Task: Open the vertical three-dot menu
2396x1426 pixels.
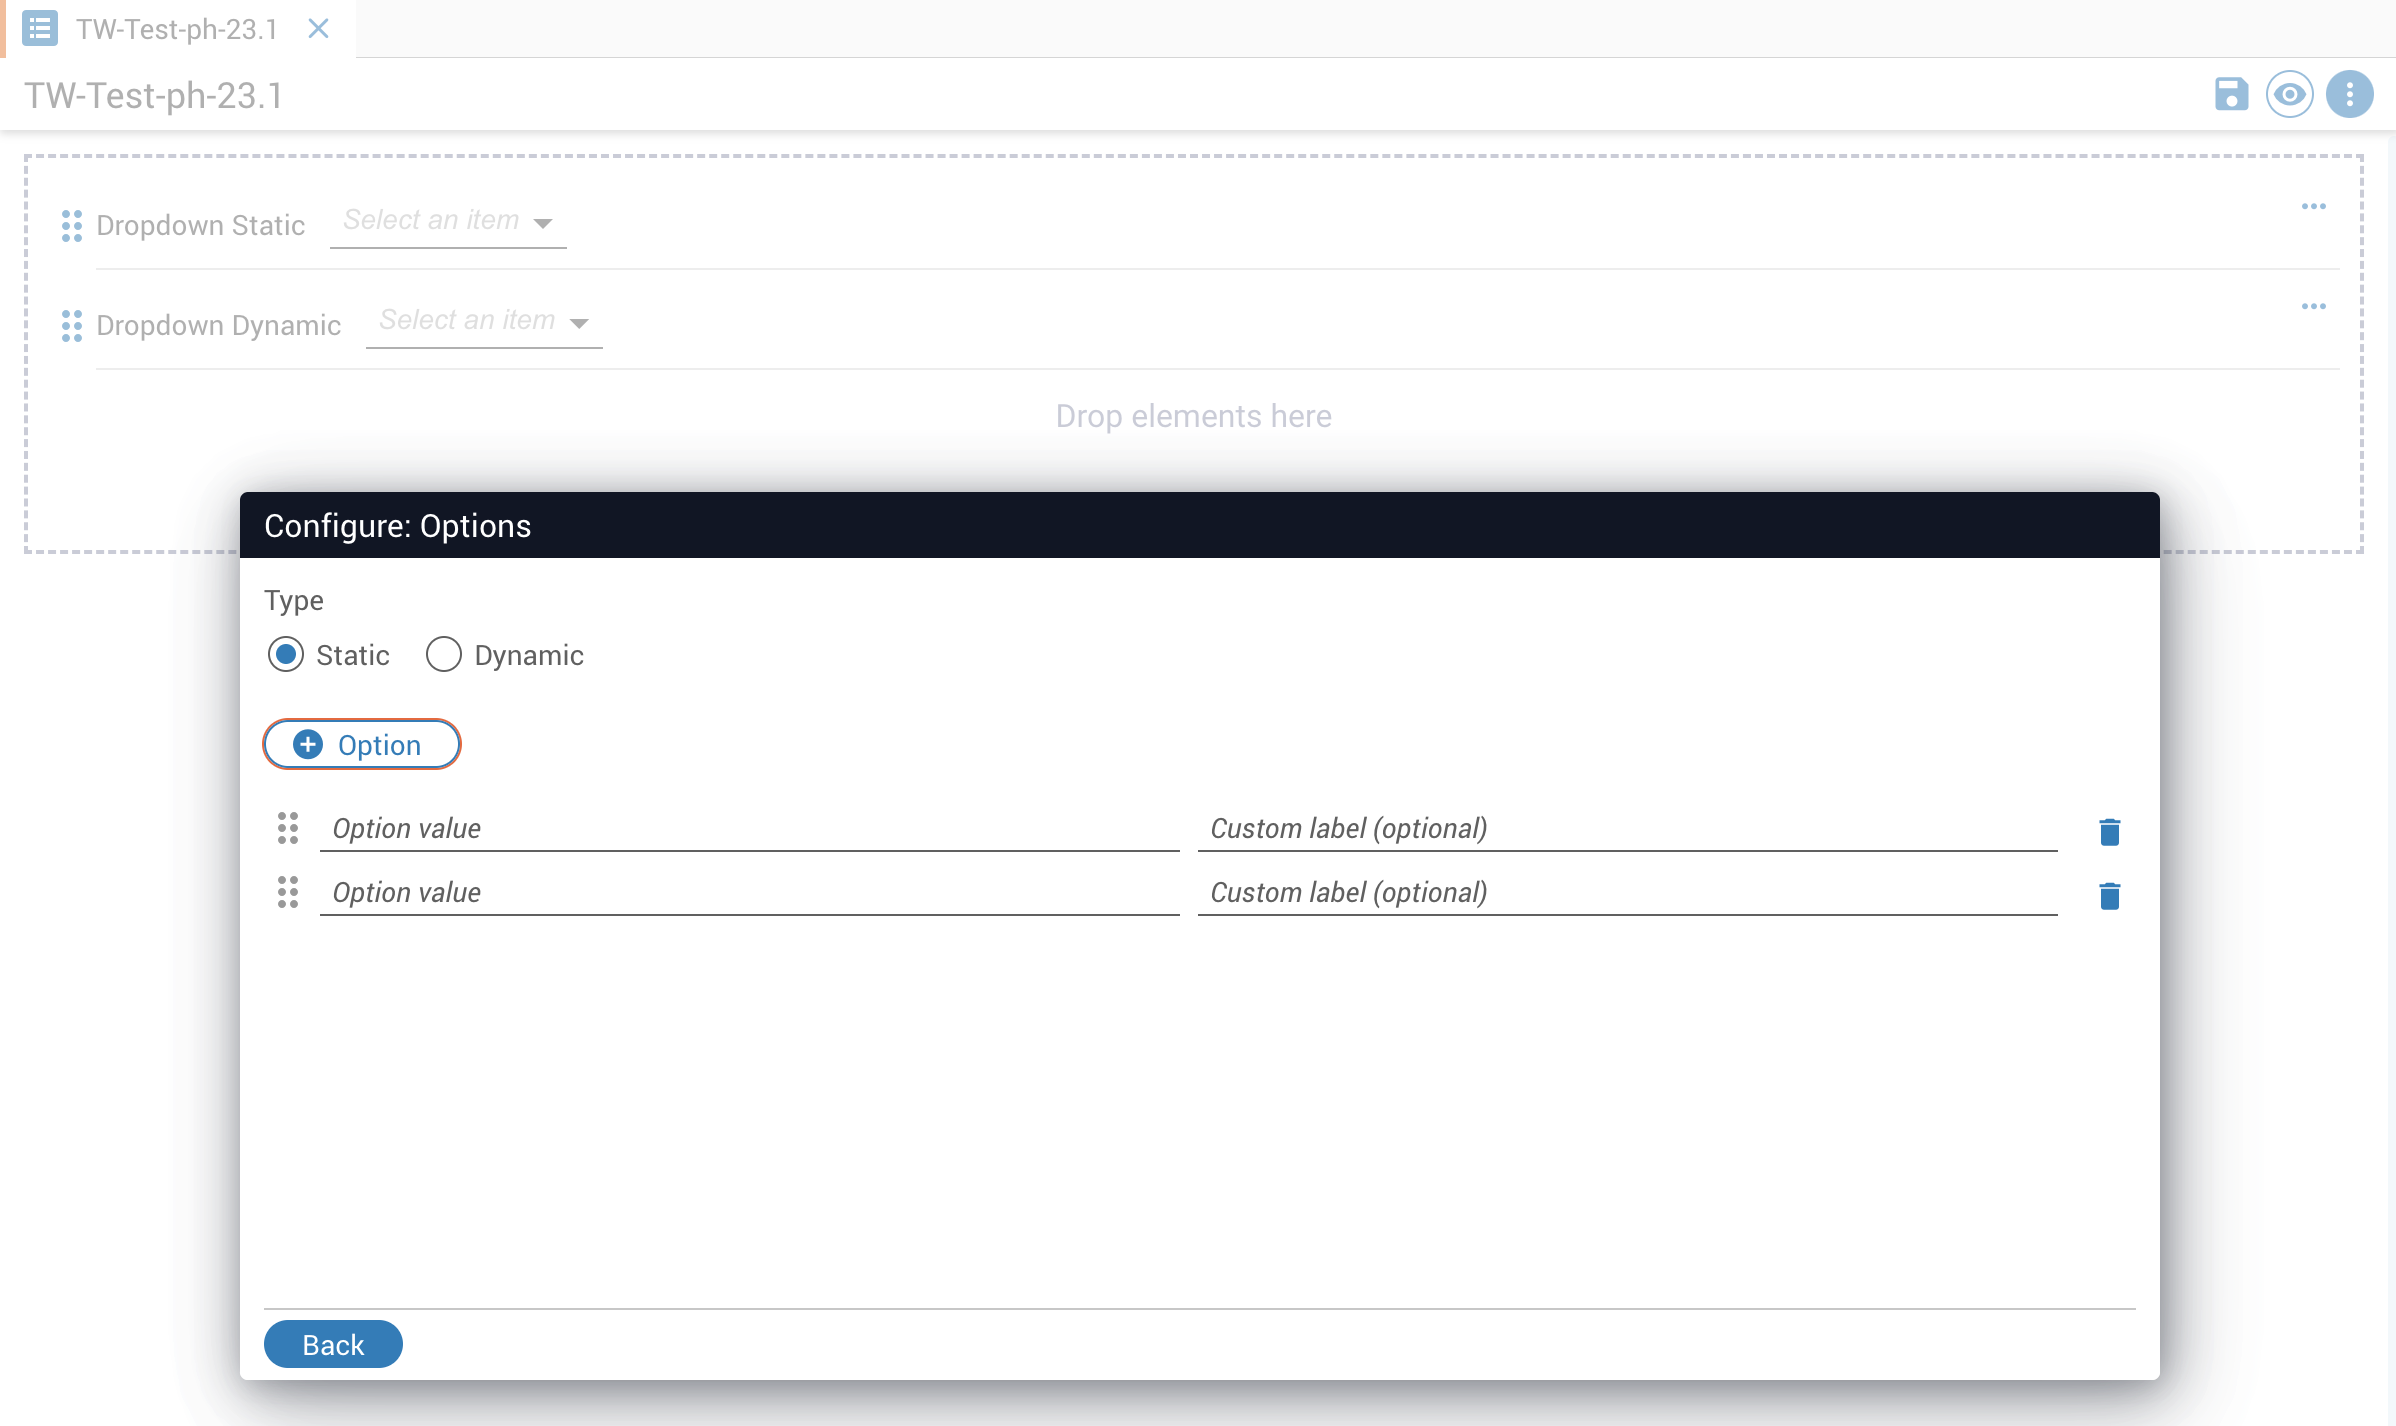Action: (x=2349, y=95)
